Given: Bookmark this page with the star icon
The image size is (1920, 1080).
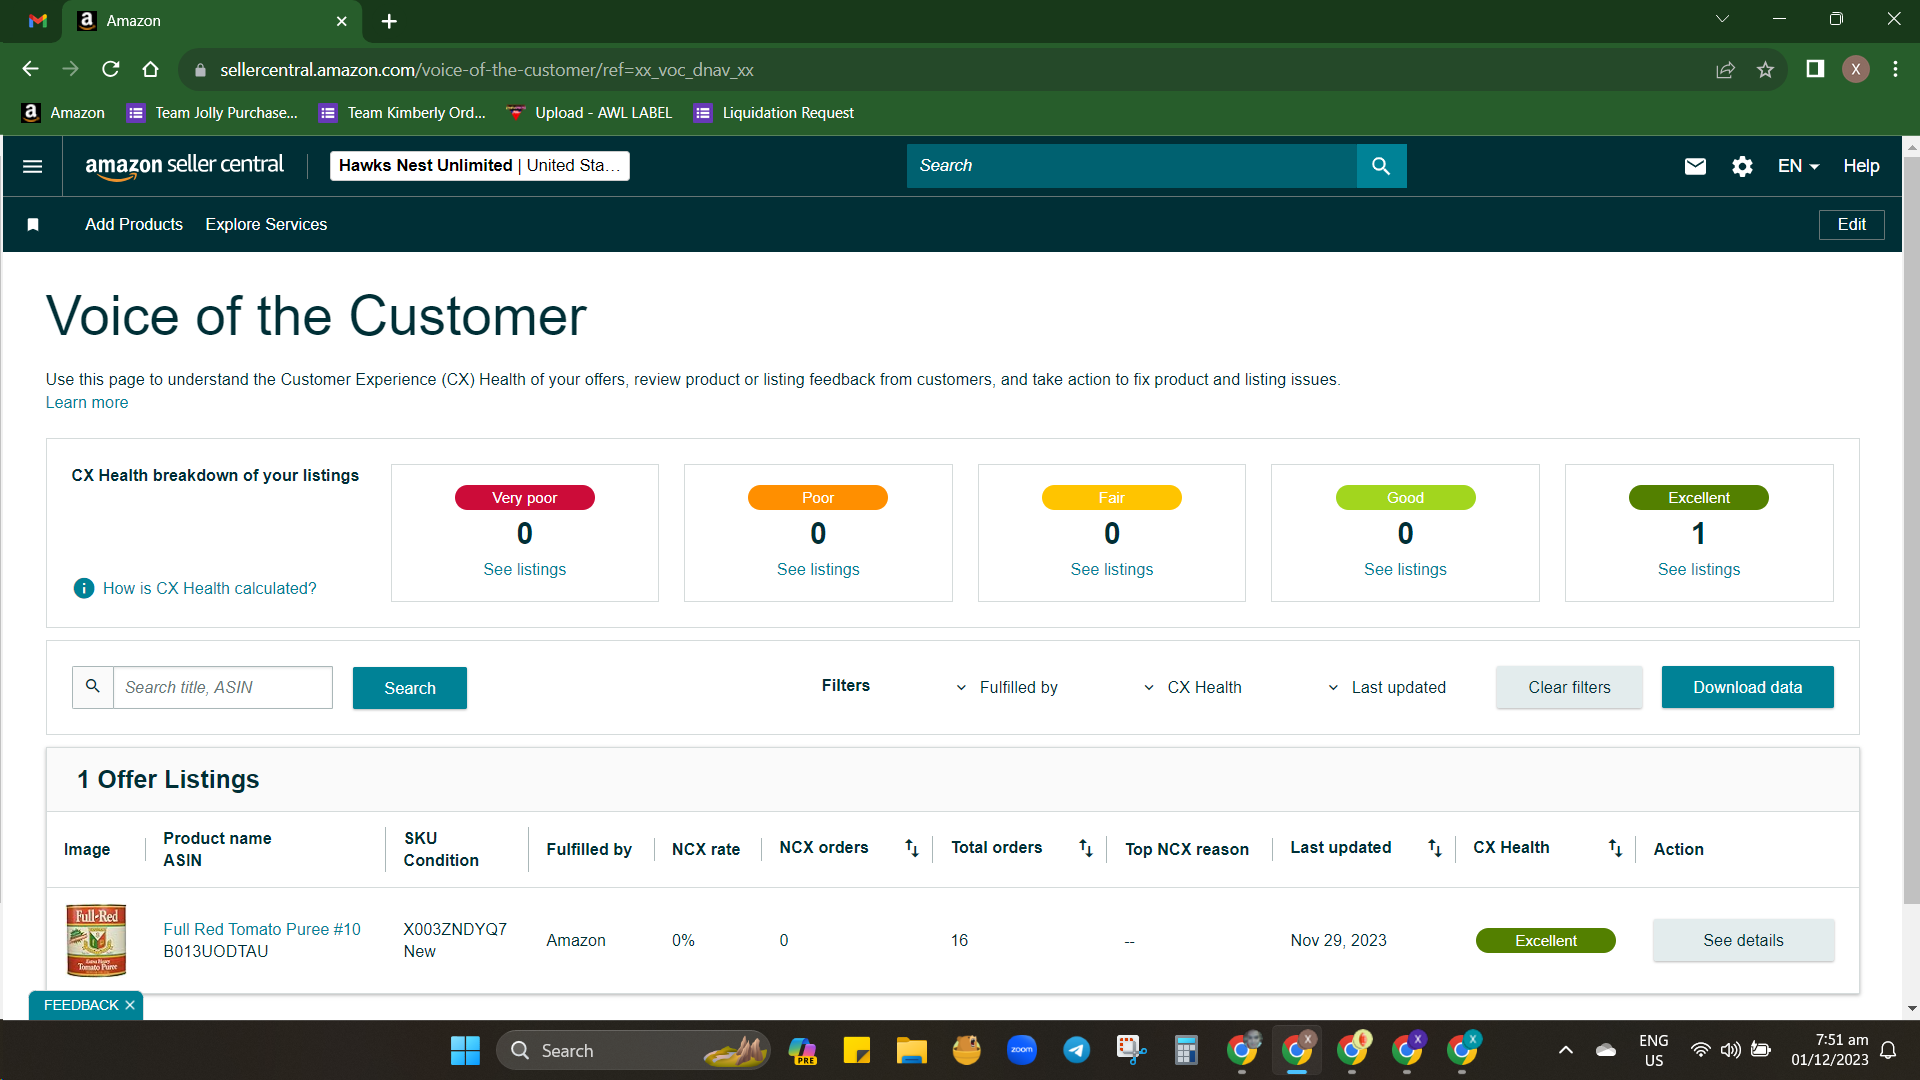Looking at the screenshot, I should pyautogui.click(x=1765, y=70).
